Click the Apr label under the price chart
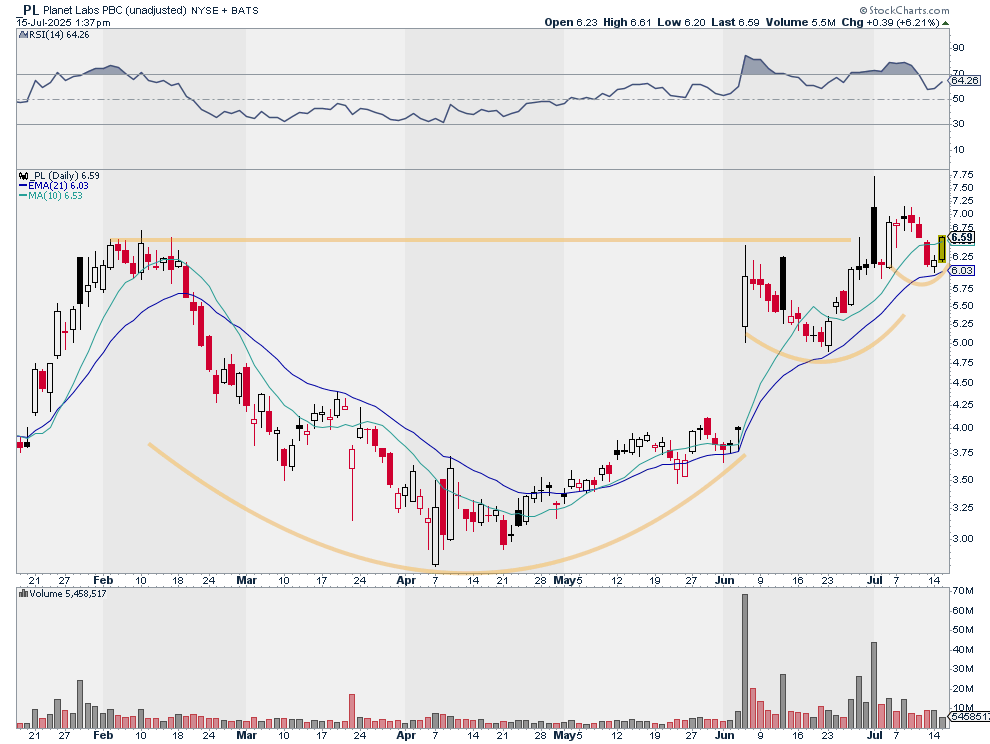The image size is (990, 744). point(406,580)
